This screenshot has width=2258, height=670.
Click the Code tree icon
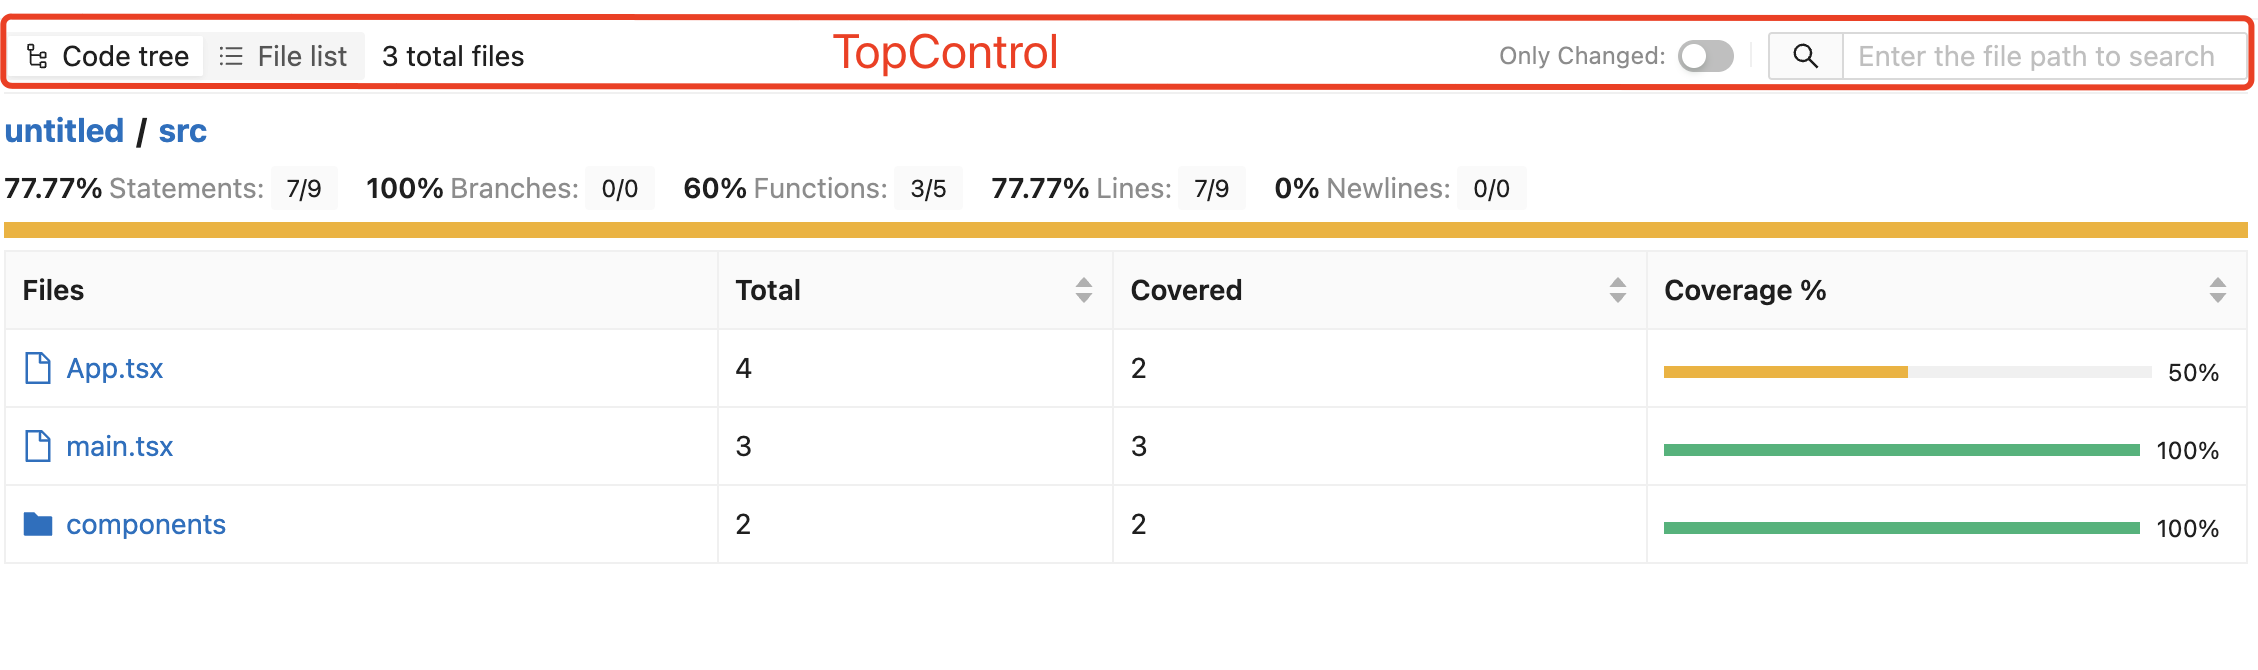38,56
